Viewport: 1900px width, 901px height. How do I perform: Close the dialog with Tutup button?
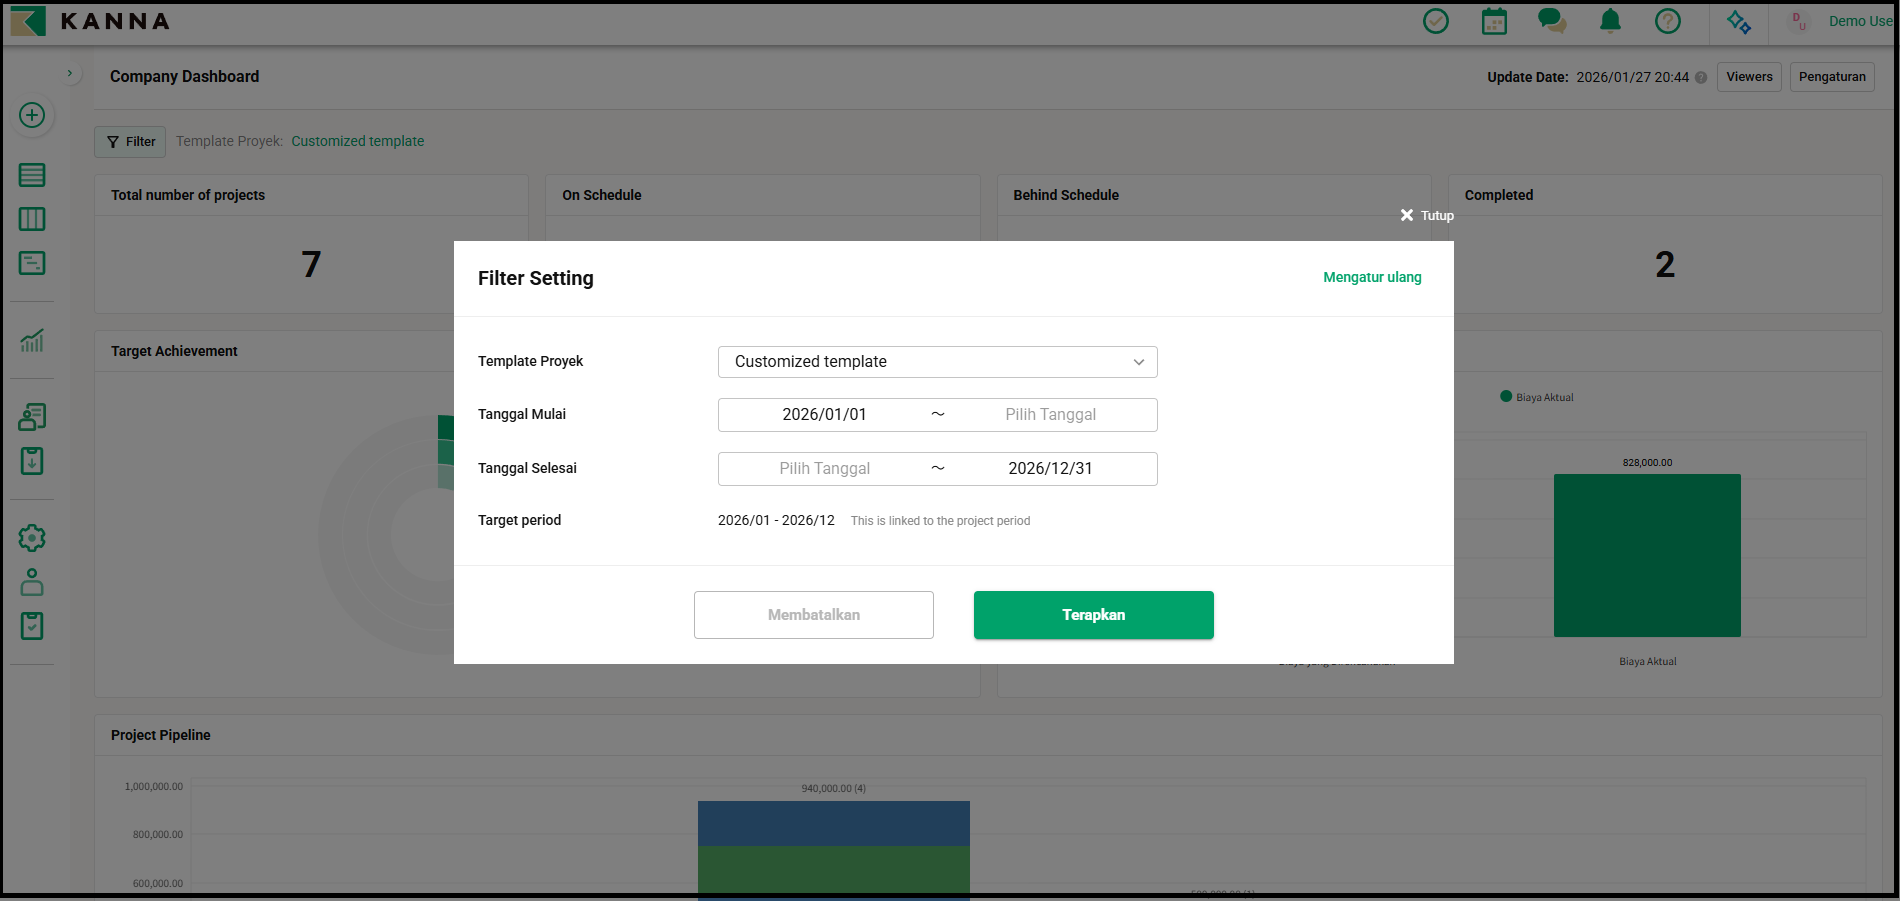click(x=1427, y=215)
